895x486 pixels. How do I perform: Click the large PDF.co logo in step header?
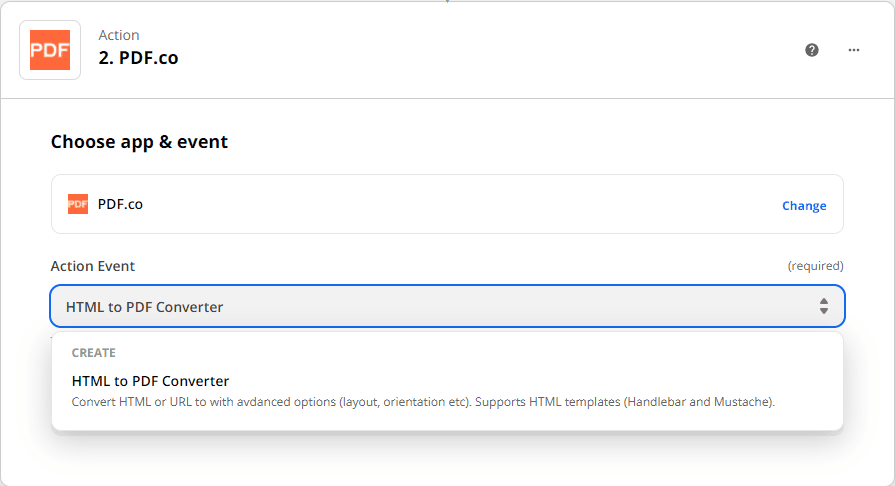[x=50, y=50]
